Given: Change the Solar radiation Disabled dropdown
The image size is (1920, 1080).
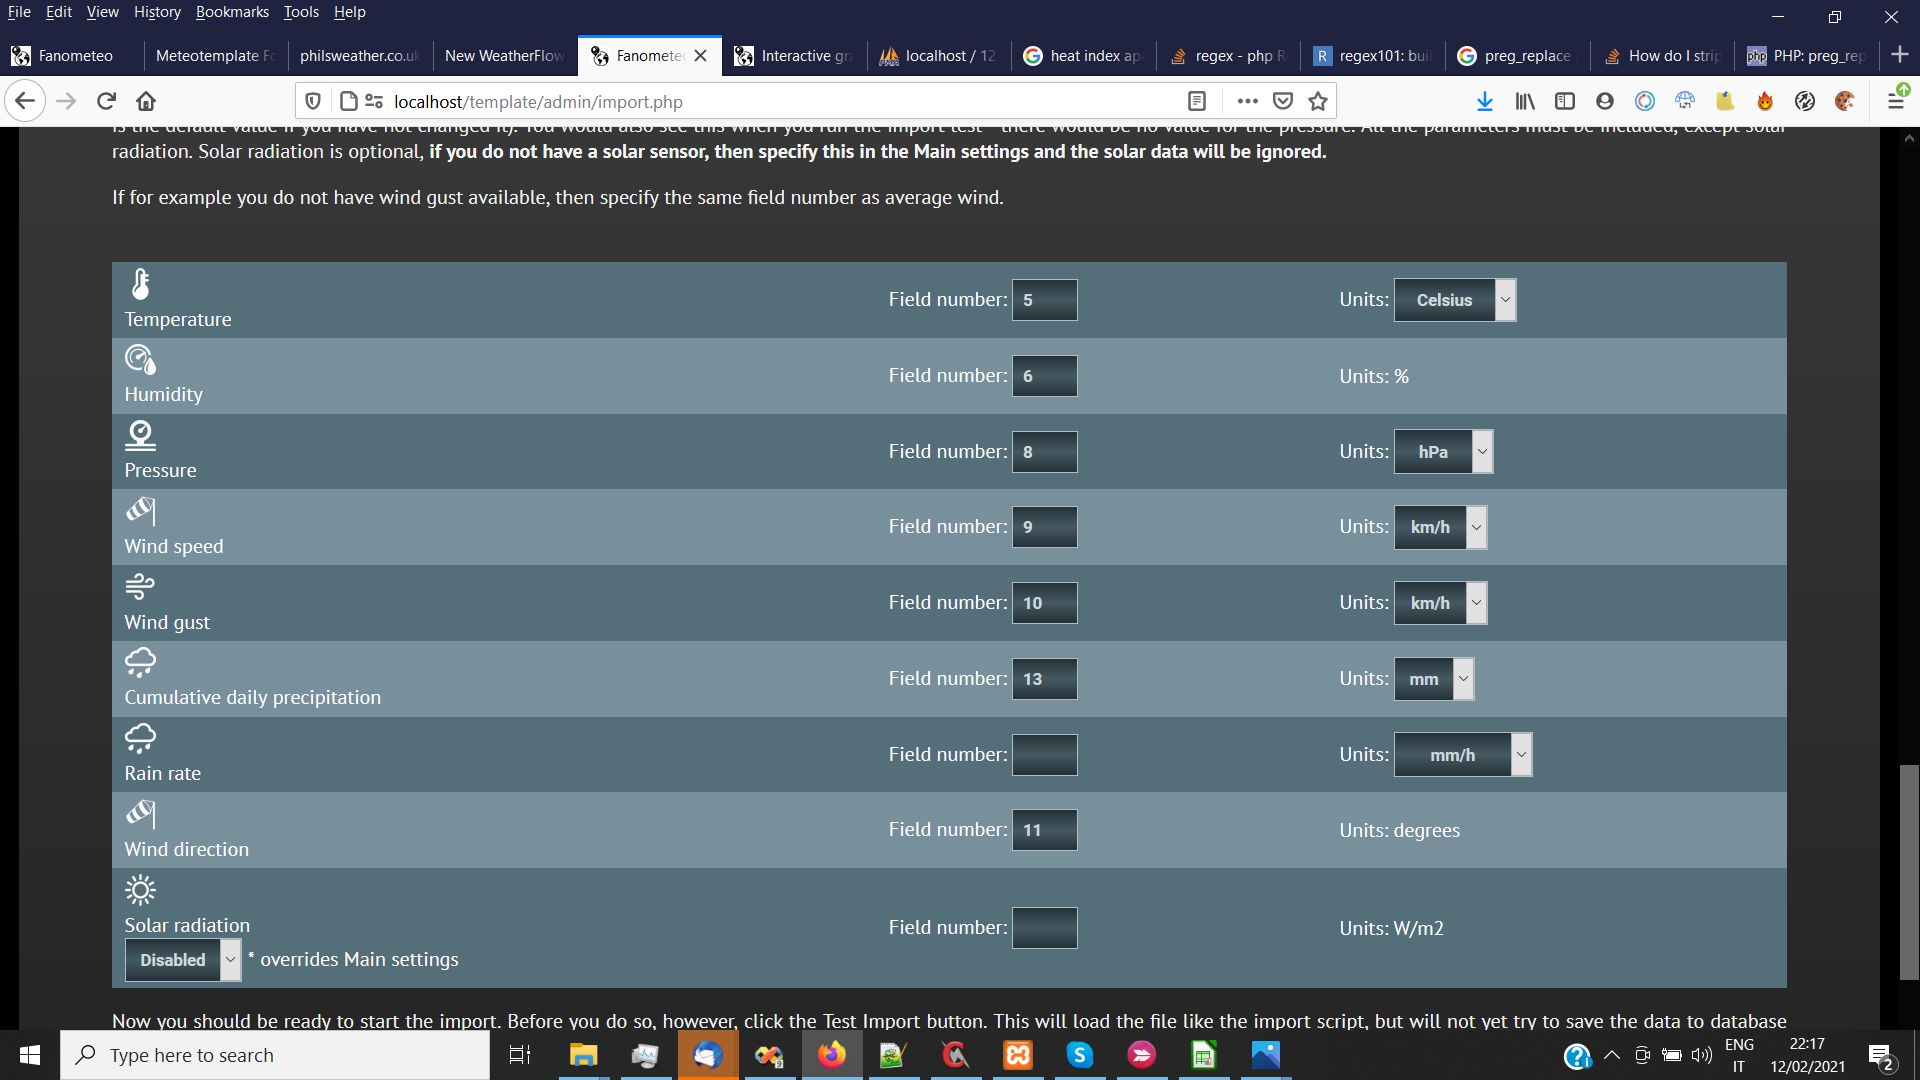Looking at the screenshot, I should pyautogui.click(x=182, y=960).
